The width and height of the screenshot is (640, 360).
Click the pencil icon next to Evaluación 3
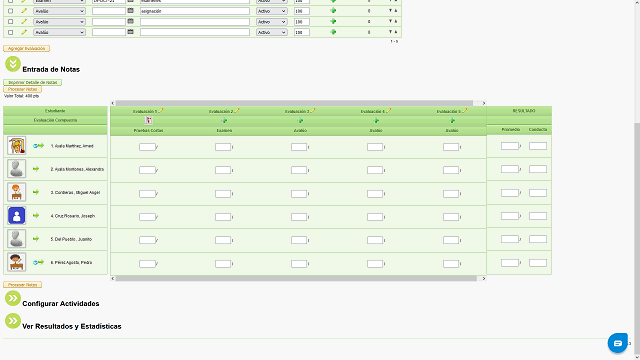pyautogui.click(x=313, y=111)
